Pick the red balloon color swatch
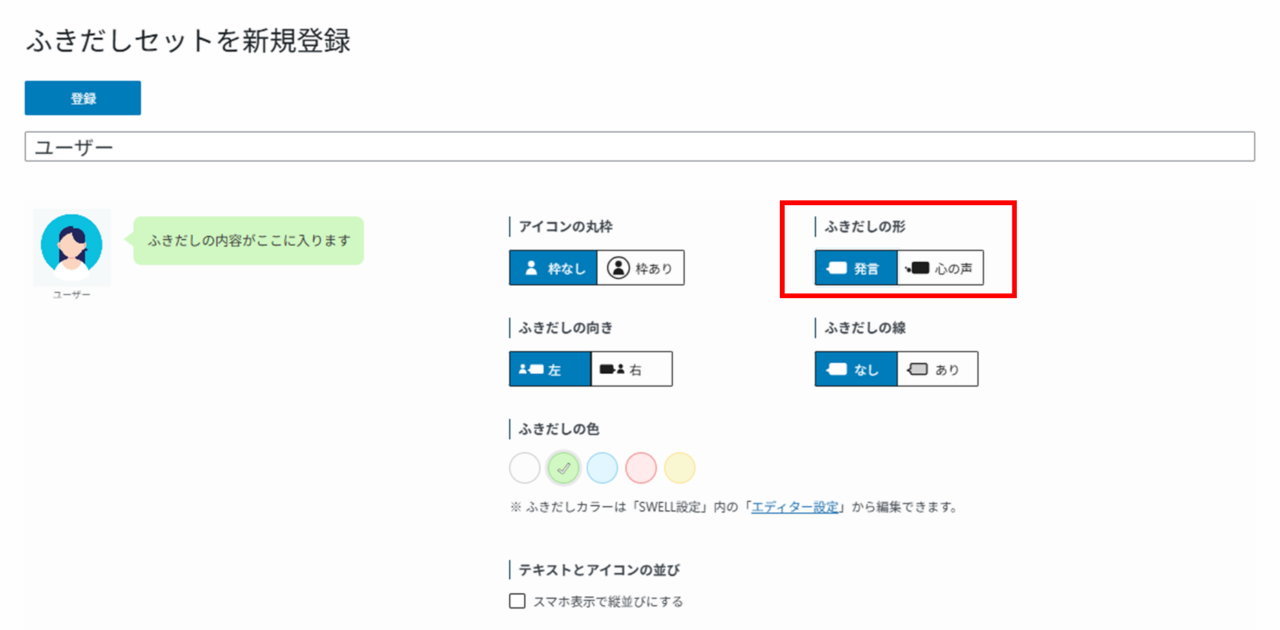This screenshot has width=1280, height=630. (641, 468)
